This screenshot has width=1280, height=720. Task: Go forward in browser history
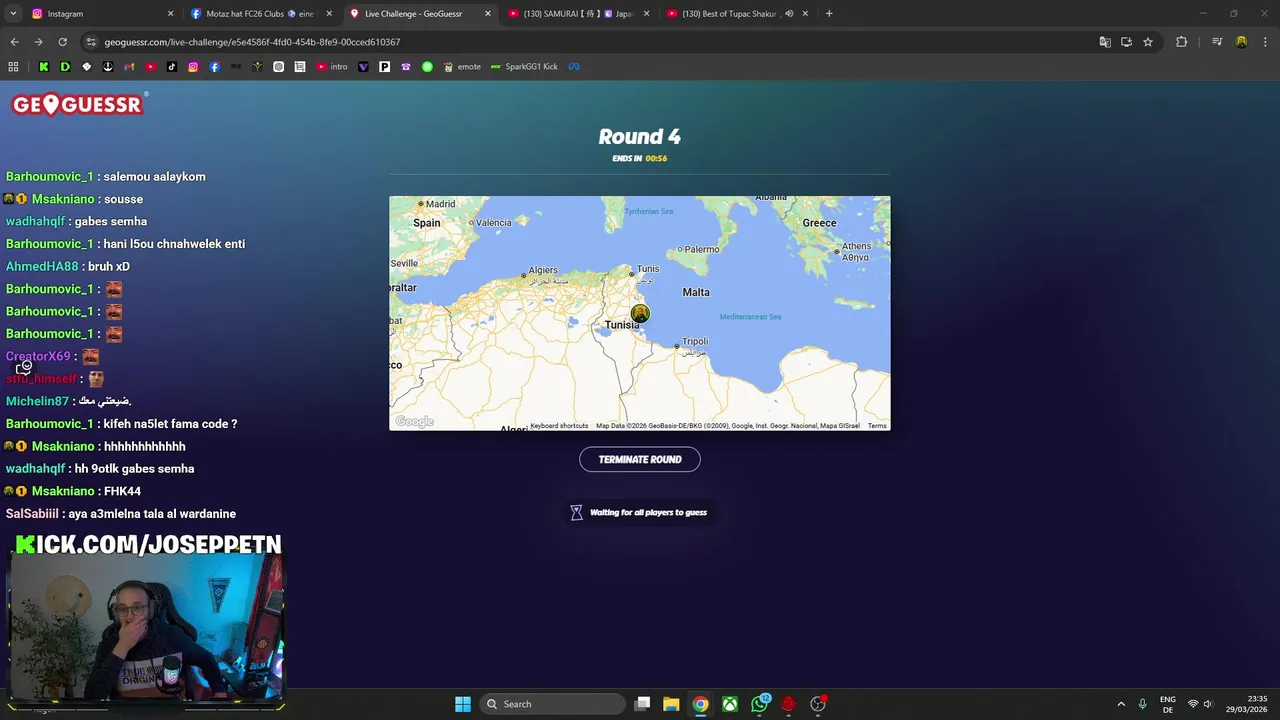pyautogui.click(x=38, y=42)
